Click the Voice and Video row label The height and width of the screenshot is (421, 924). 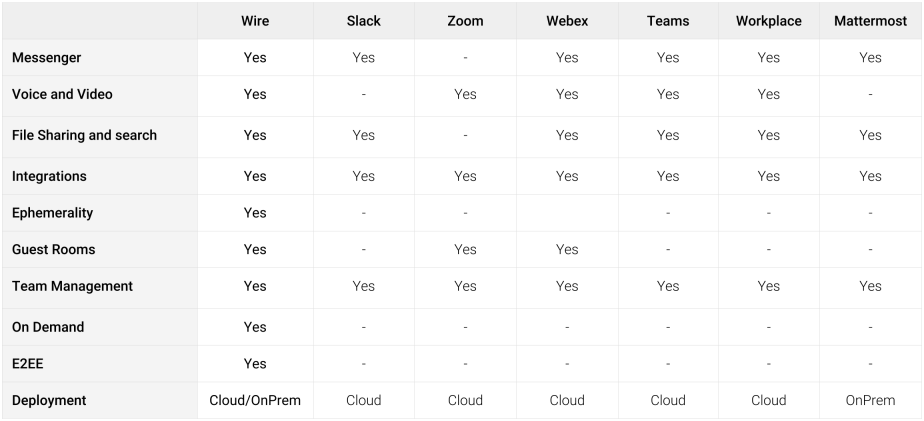[x=62, y=95]
